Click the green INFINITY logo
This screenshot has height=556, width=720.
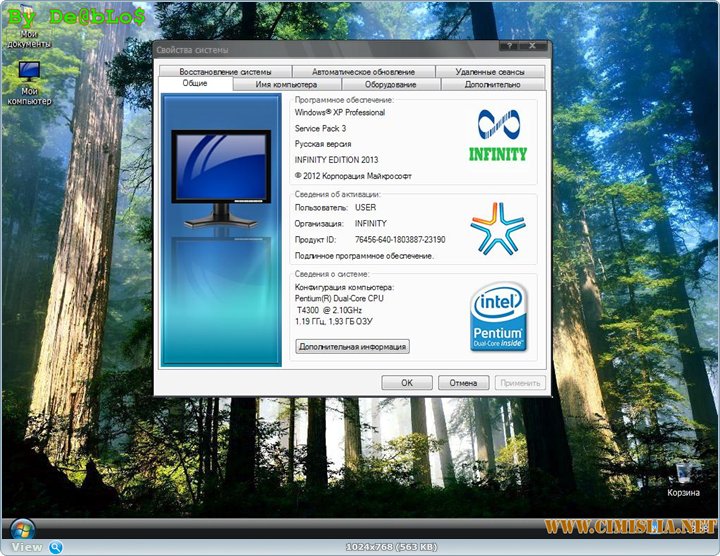[x=498, y=135]
